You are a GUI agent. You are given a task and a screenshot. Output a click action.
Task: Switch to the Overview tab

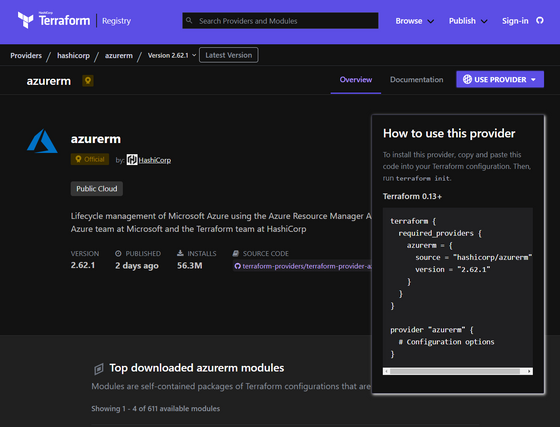[356, 80]
